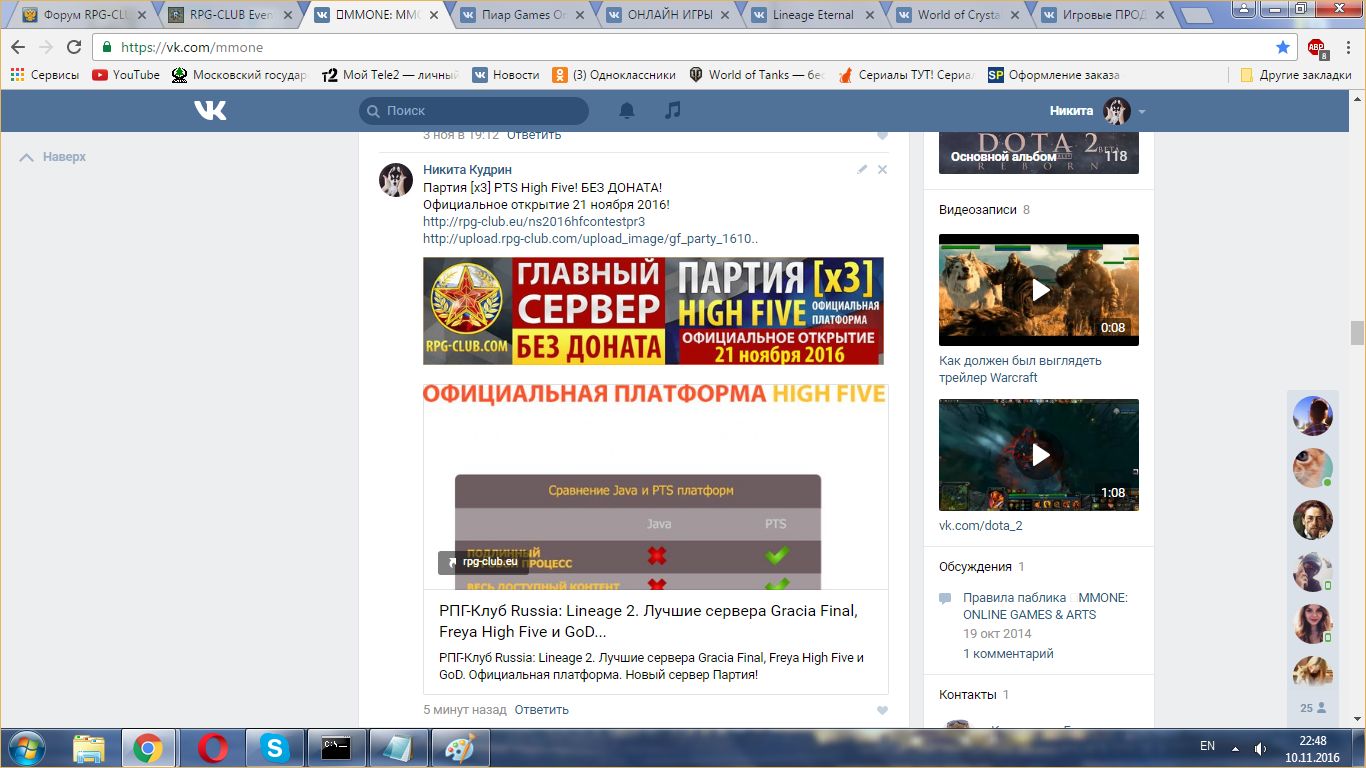
Task: Open the vk.com/dota_2 video title
Action: (980, 526)
